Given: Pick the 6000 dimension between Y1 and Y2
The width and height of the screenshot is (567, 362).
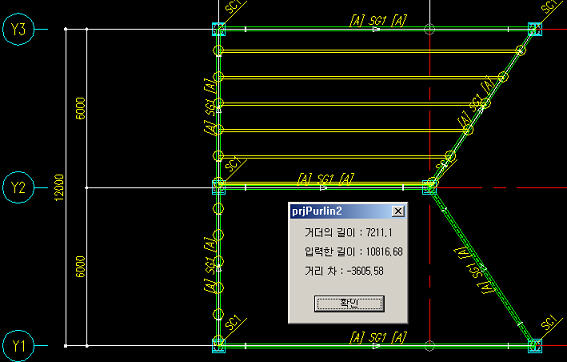Looking at the screenshot, I should 81,267.
